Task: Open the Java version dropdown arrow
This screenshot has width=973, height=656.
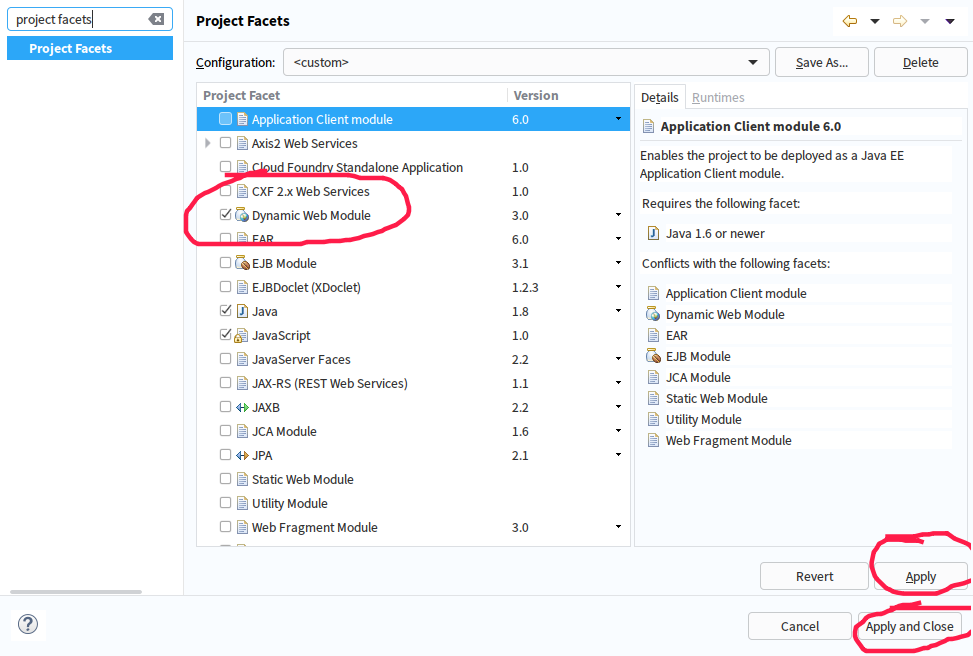Action: 618,310
